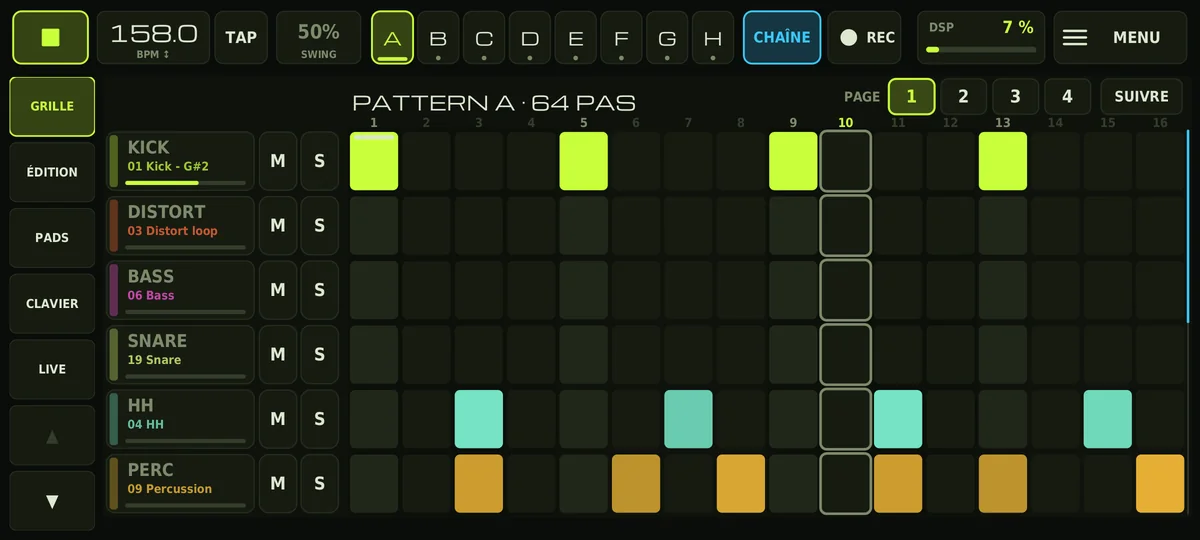Viewport: 1200px width, 540px height.
Task: Switch to the ÉDITION view
Action: [52, 172]
